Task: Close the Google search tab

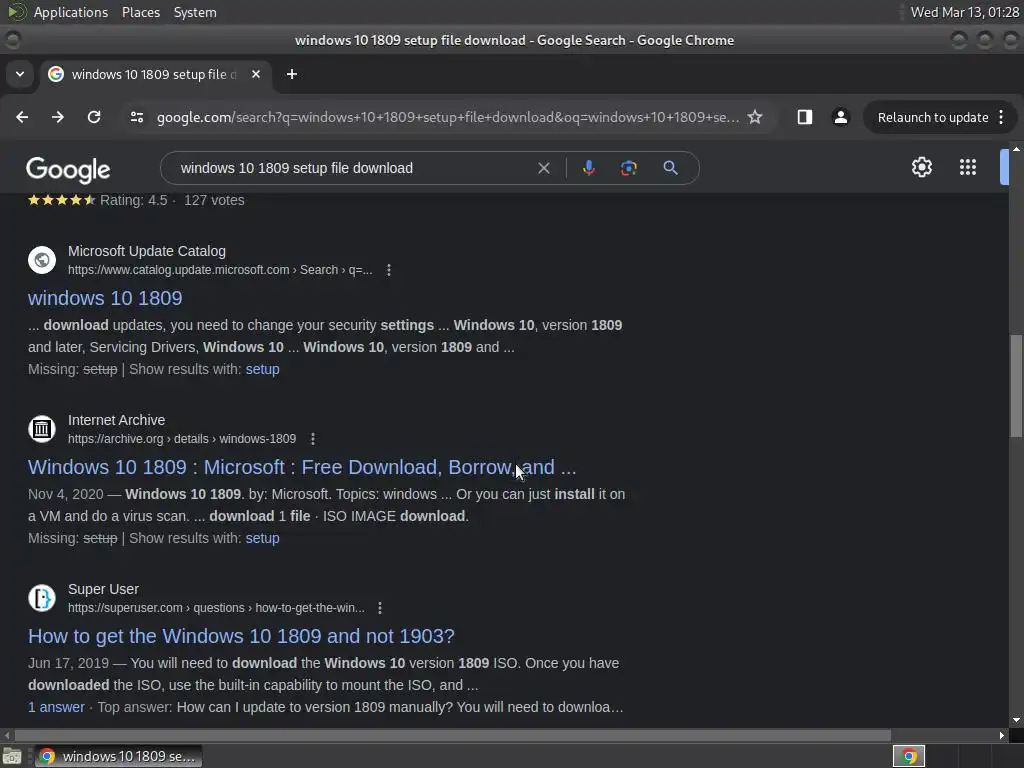Action: 256,74
